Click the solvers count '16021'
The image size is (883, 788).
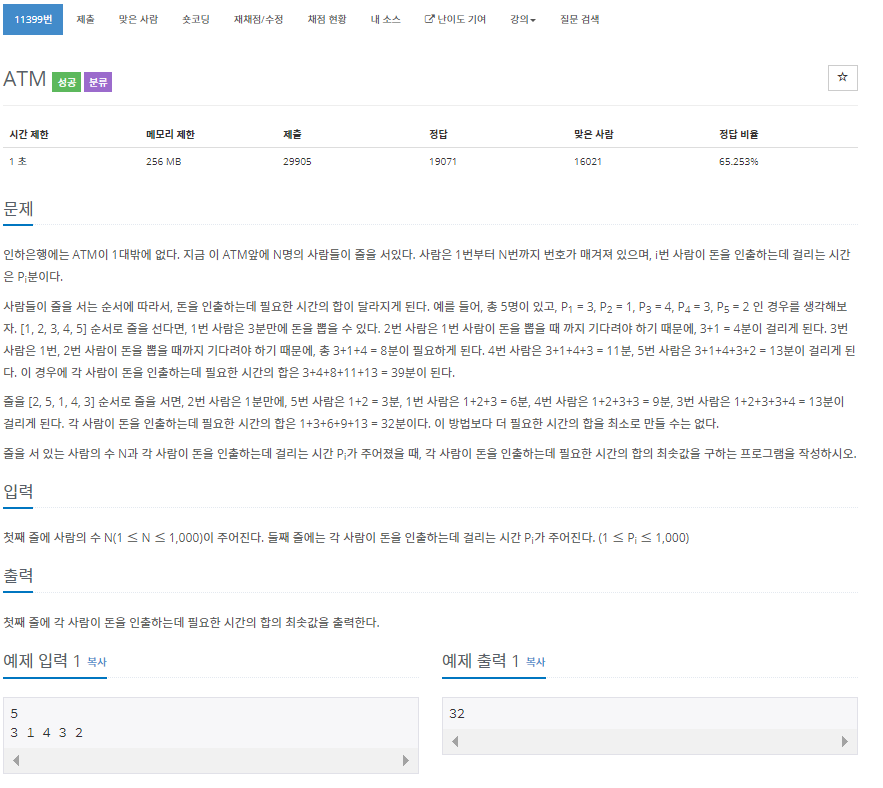588,162
